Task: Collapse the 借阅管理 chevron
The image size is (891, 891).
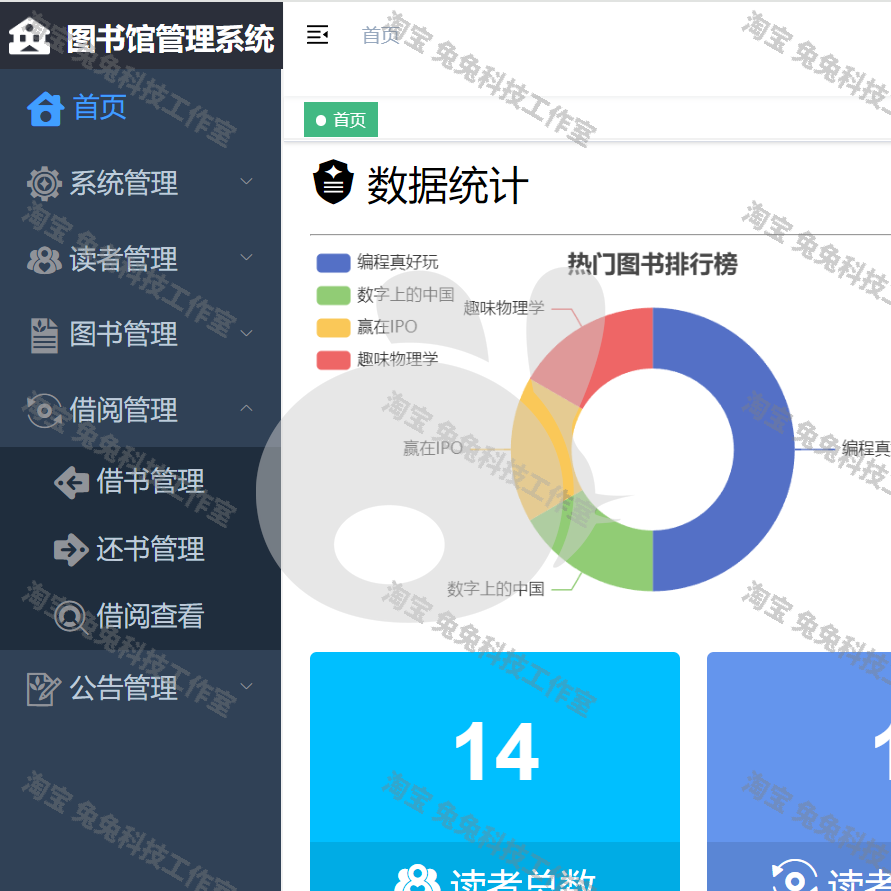Action: [x=246, y=408]
